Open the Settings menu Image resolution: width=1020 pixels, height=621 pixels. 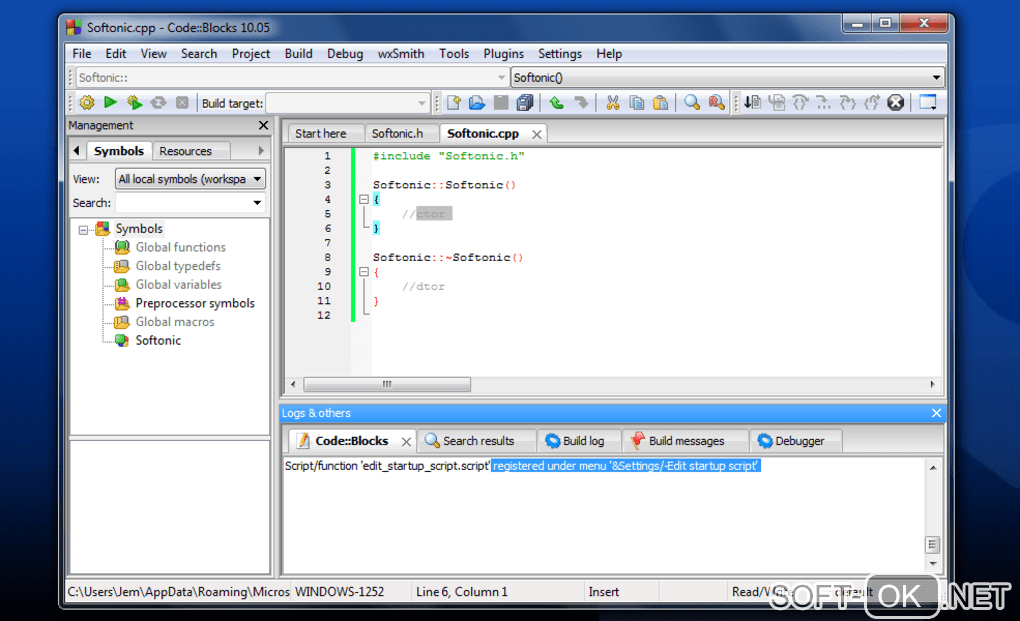click(559, 54)
